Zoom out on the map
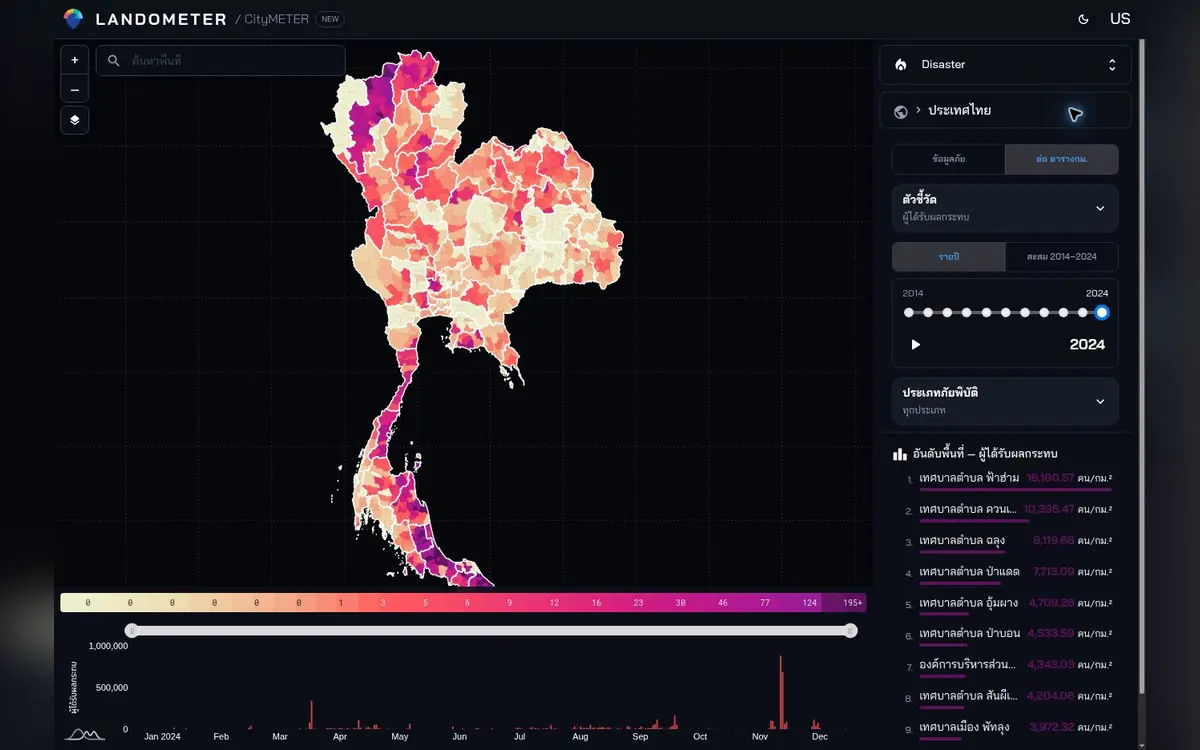This screenshot has height=750, width=1200. tap(74, 89)
